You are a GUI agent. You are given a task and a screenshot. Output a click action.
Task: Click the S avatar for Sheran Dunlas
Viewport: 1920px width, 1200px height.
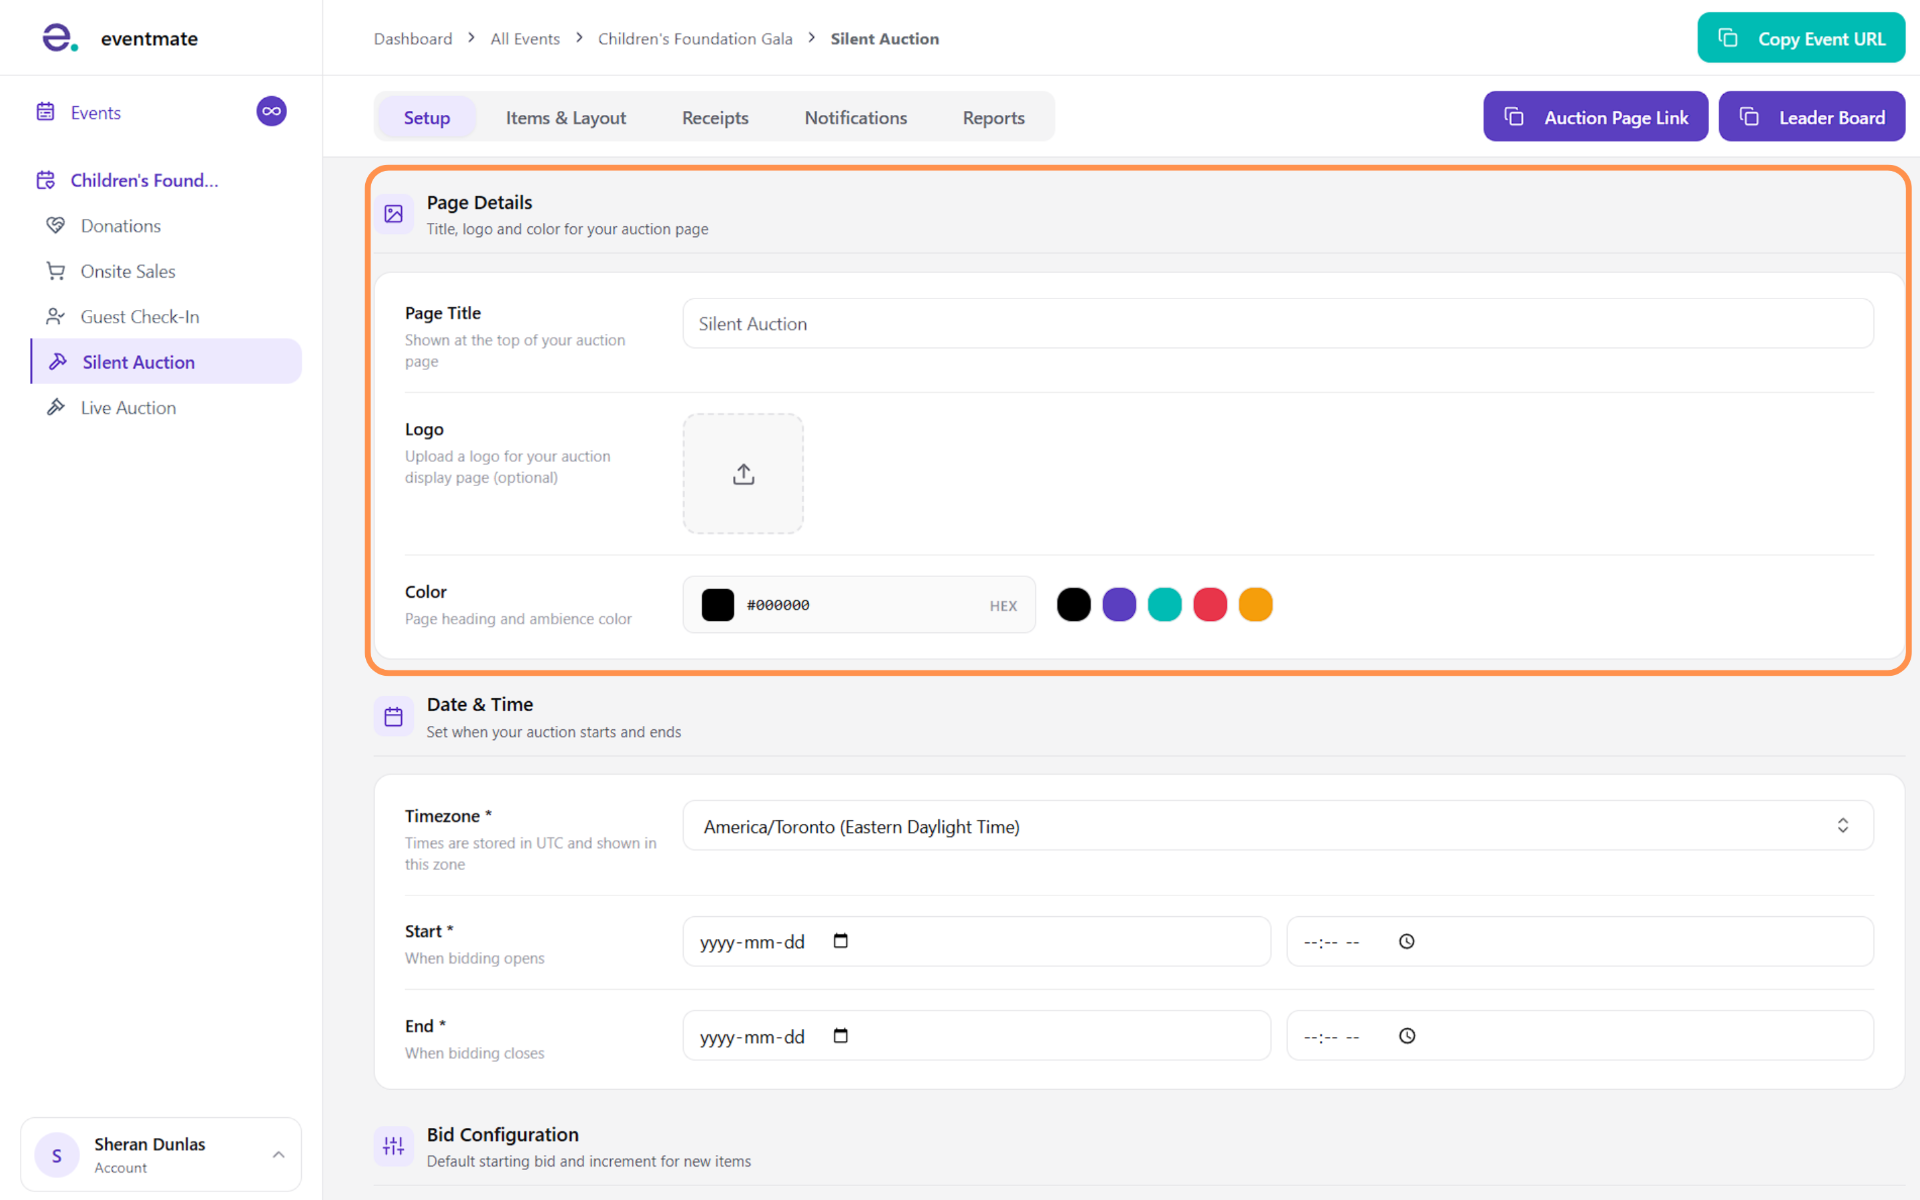tap(57, 1155)
